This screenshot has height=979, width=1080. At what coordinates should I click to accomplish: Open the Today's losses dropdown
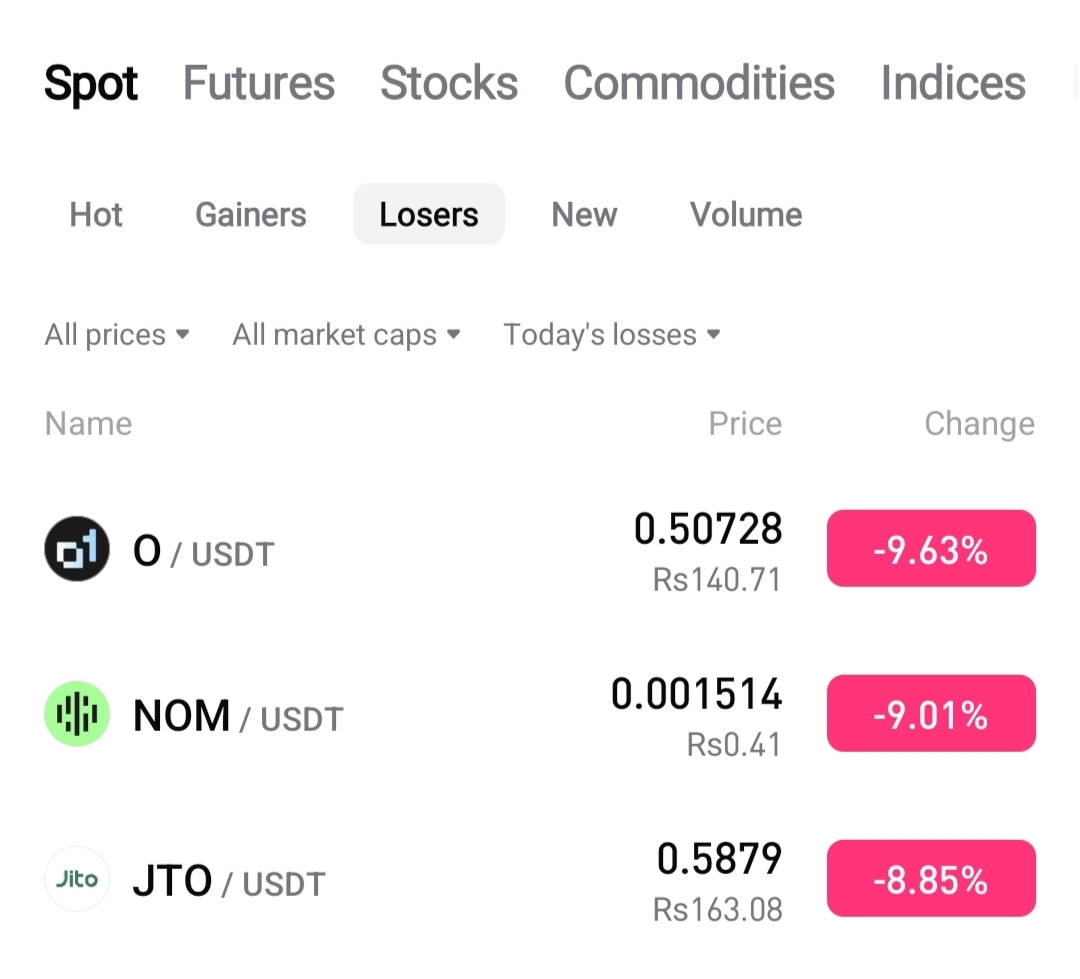pyautogui.click(x=612, y=335)
